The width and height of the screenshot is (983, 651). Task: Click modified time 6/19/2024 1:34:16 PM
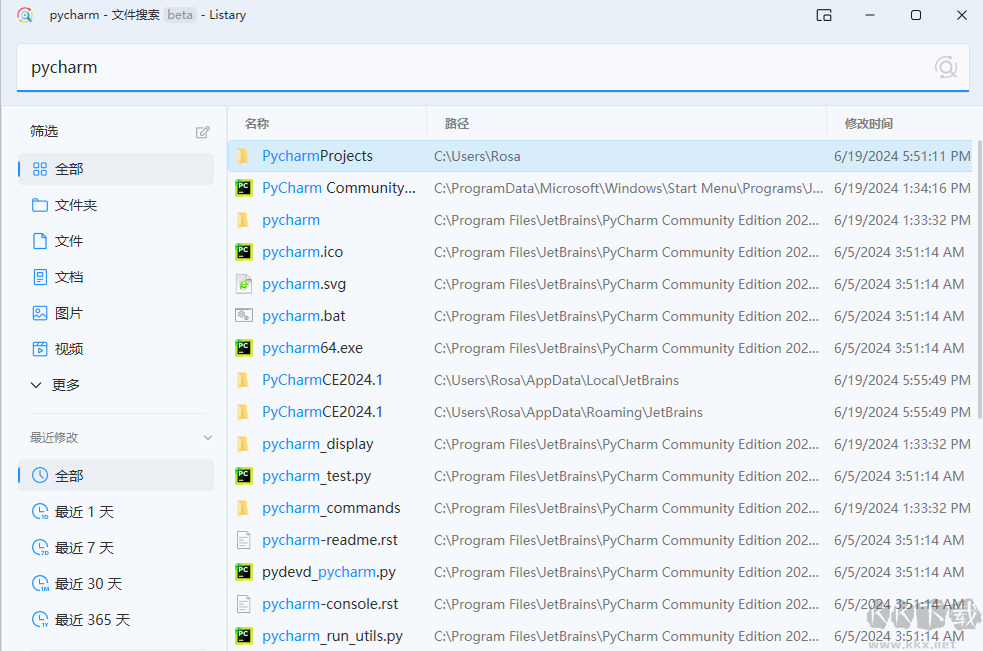point(902,188)
